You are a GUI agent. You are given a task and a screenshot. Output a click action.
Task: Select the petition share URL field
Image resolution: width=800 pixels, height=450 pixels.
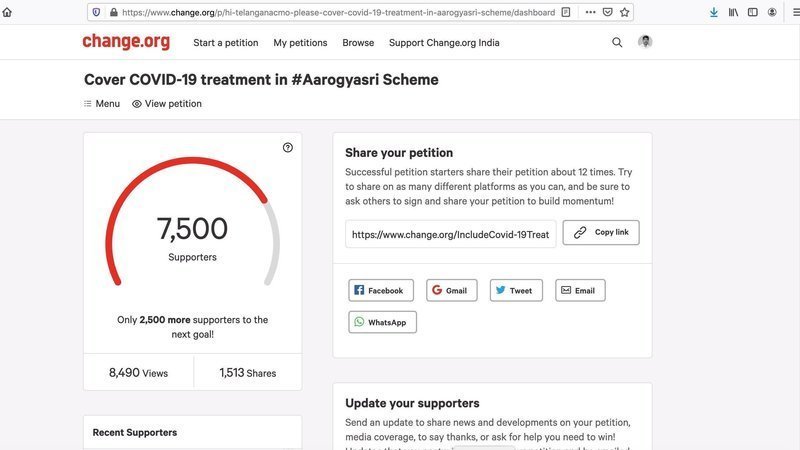pos(450,234)
